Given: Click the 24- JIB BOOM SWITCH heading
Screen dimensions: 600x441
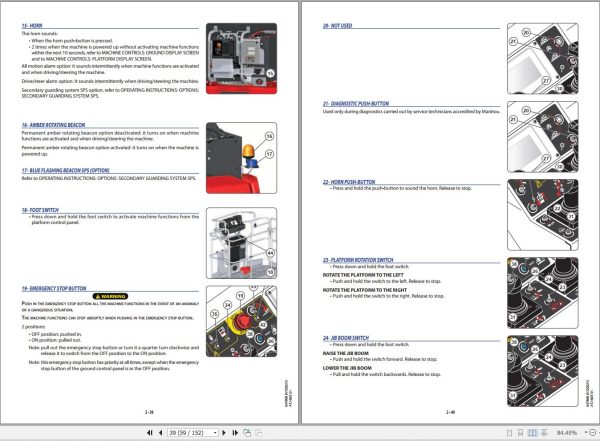Looking at the screenshot, I should click(346, 338).
